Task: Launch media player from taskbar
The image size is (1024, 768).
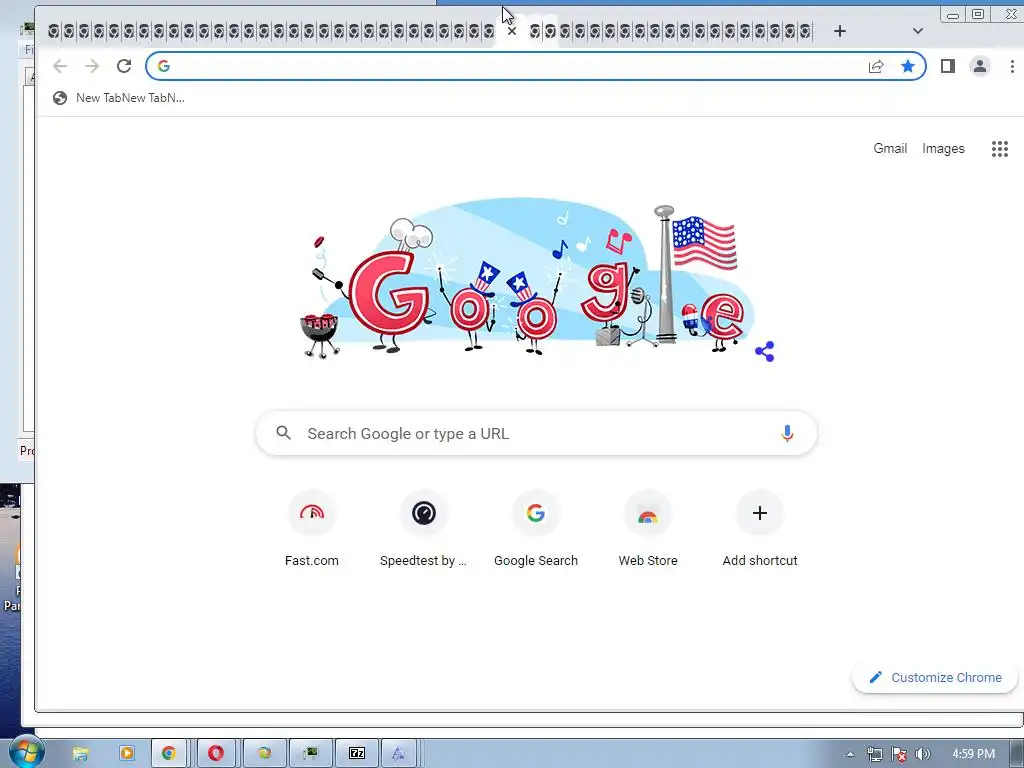Action: [127, 754]
